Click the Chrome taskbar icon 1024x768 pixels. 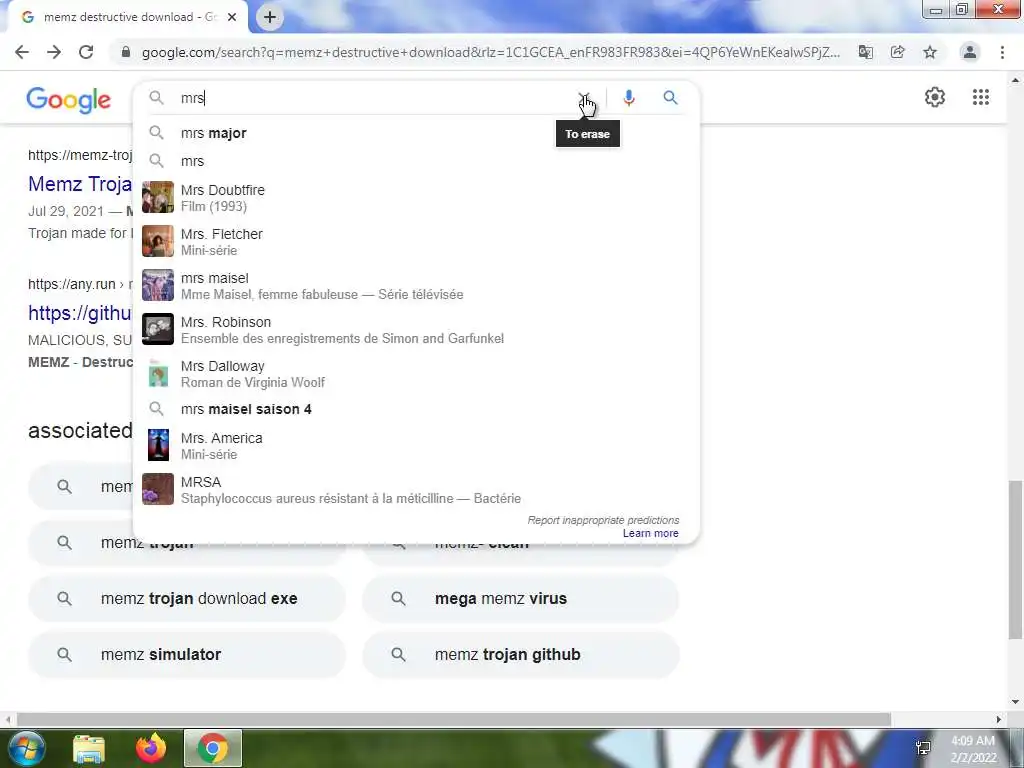(x=213, y=748)
